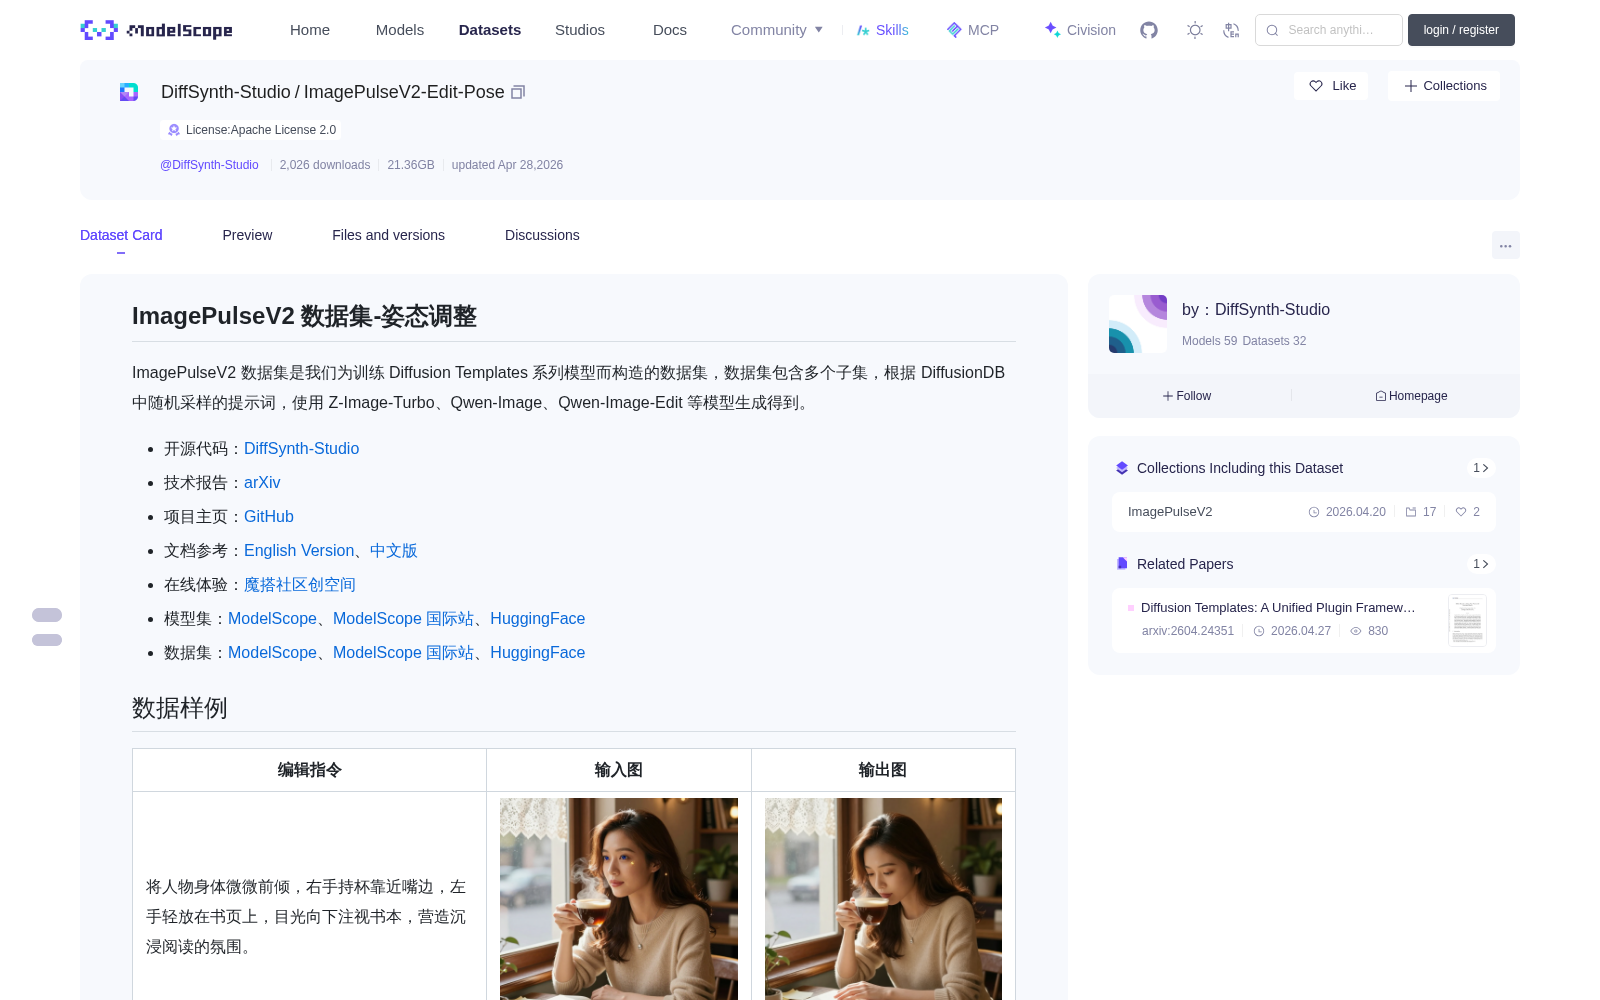Screen dimensions: 1600x1000
Task: Copy dataset name with the copy icon
Action: tap(518, 92)
